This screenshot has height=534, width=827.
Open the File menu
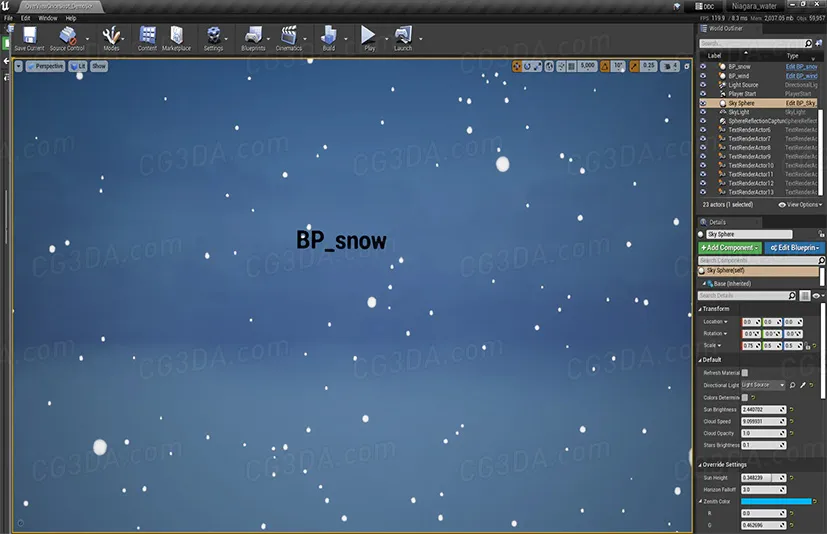point(8,18)
